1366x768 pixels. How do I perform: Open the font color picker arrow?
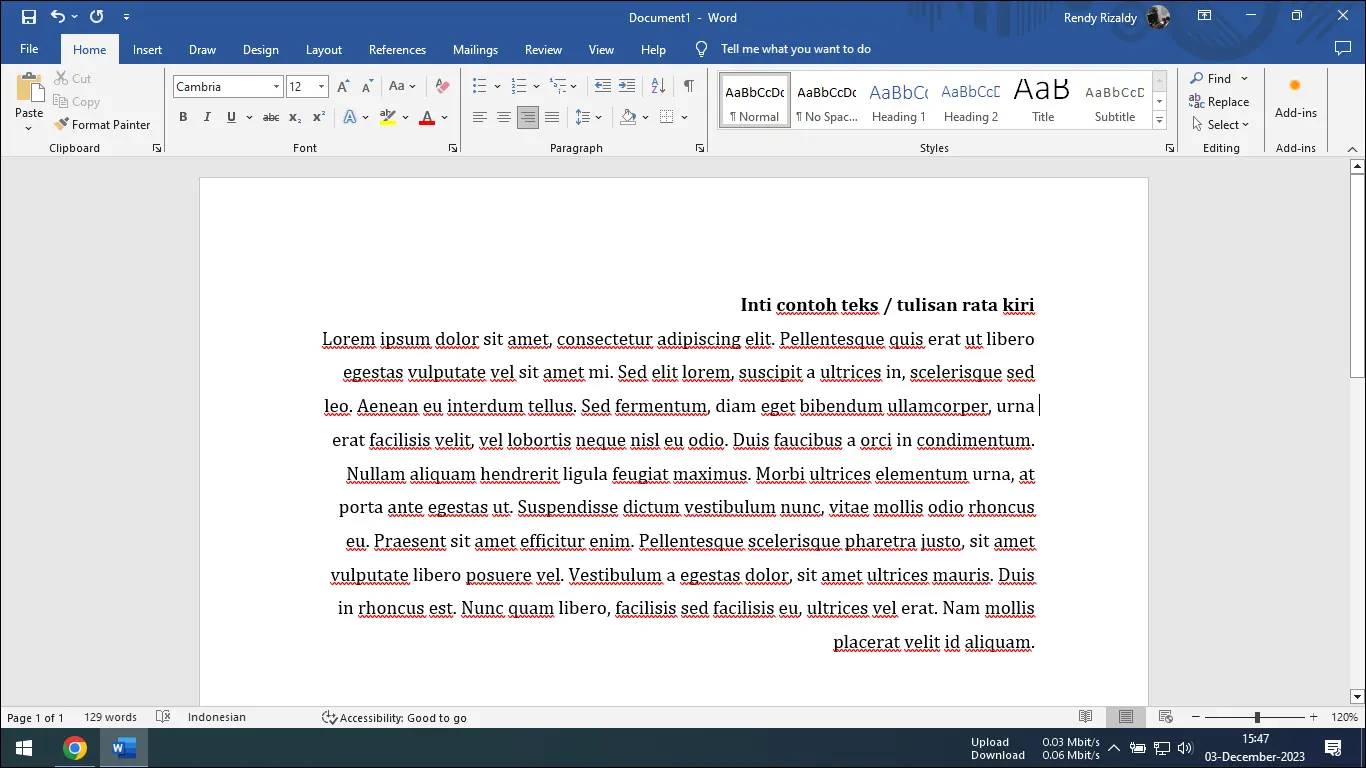point(443,117)
